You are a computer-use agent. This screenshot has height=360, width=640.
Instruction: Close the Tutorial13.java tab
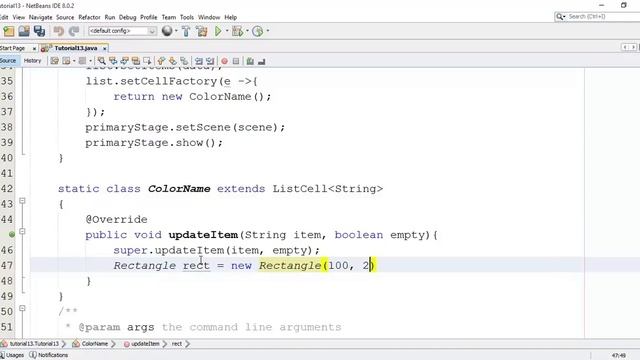(x=104, y=49)
